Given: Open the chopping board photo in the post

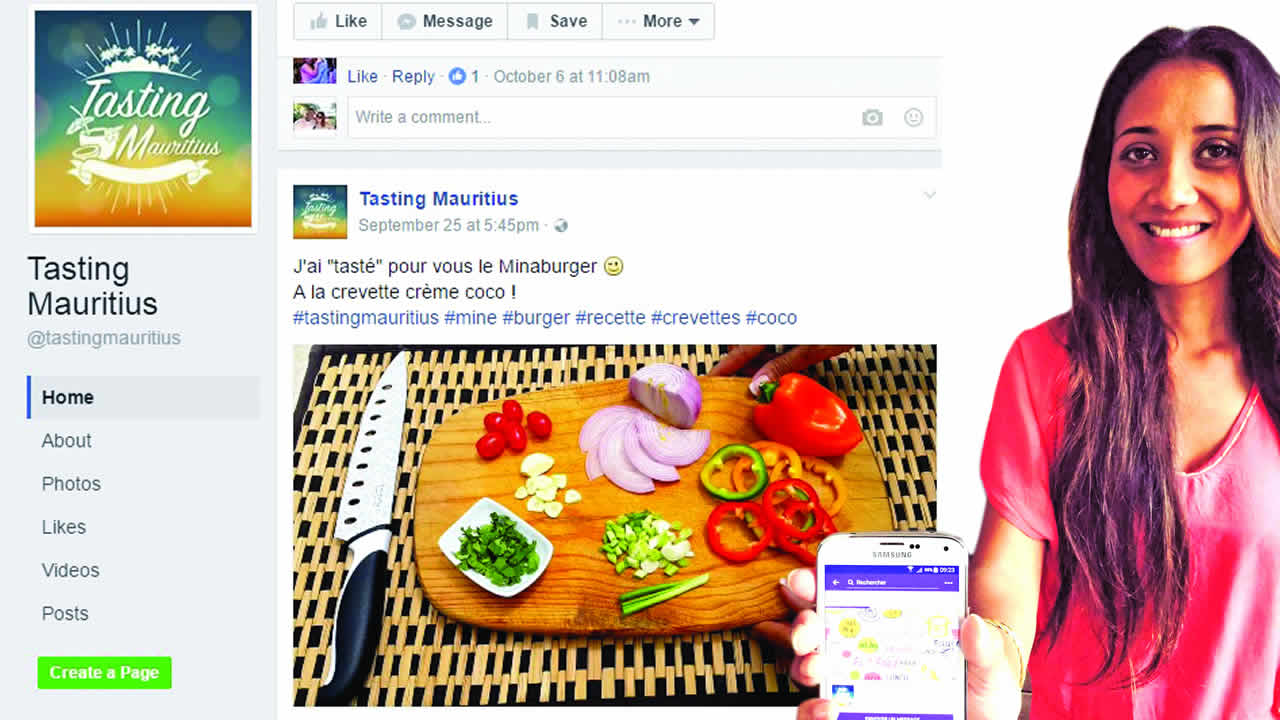Looking at the screenshot, I should (x=614, y=525).
